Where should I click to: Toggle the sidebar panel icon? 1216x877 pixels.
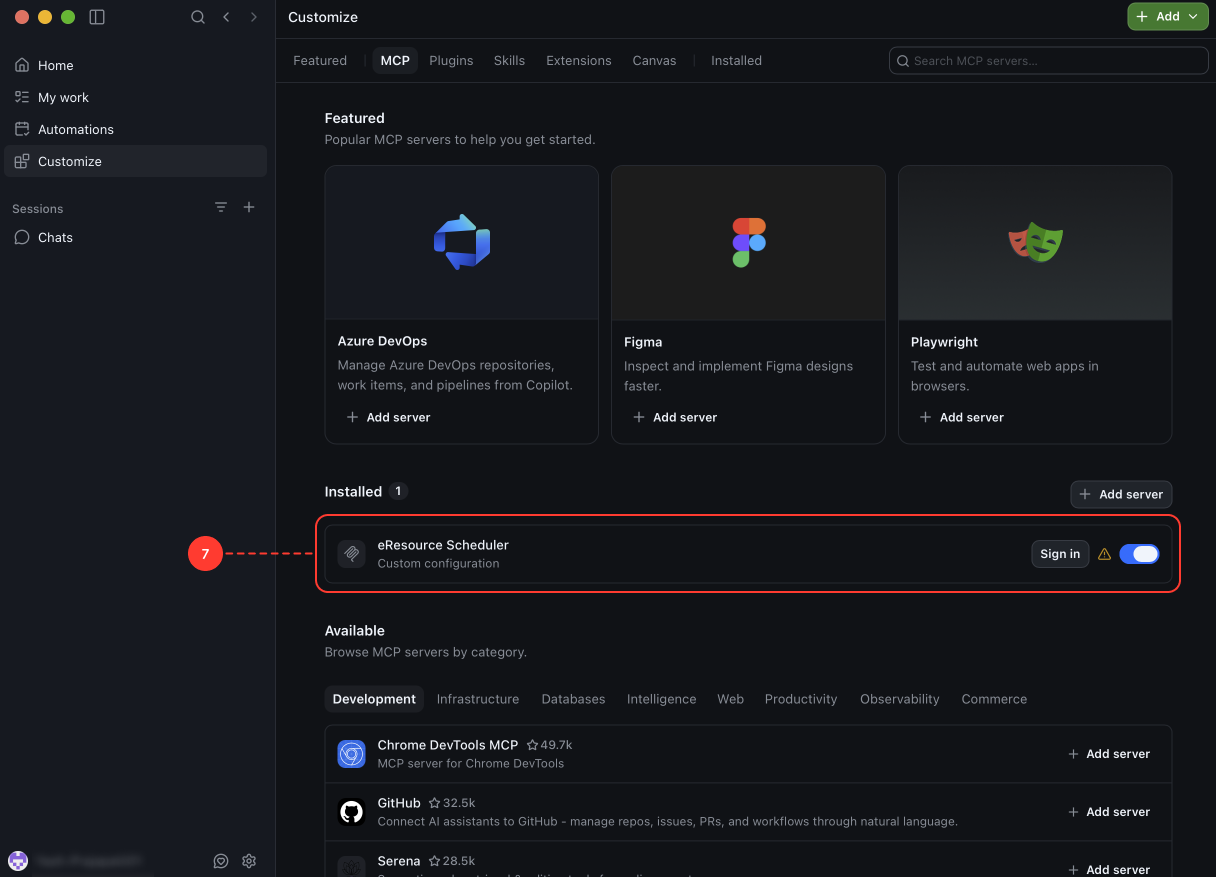97,17
